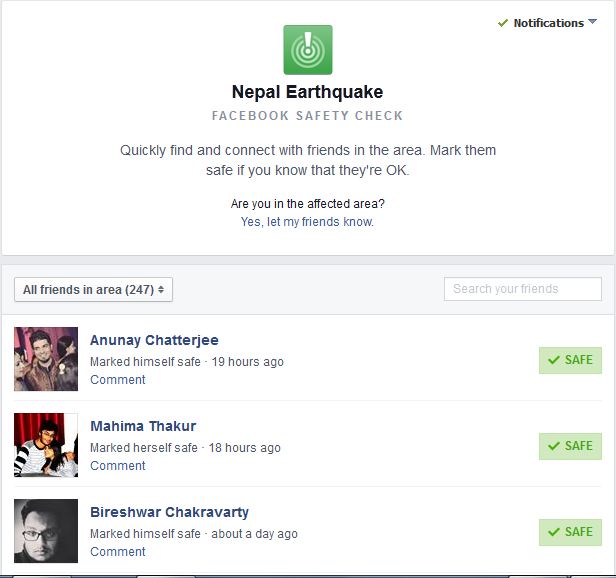Image resolution: width=616 pixels, height=578 pixels.
Task: Visit Anunay Chatterjee's profile via name
Action: tap(154, 340)
